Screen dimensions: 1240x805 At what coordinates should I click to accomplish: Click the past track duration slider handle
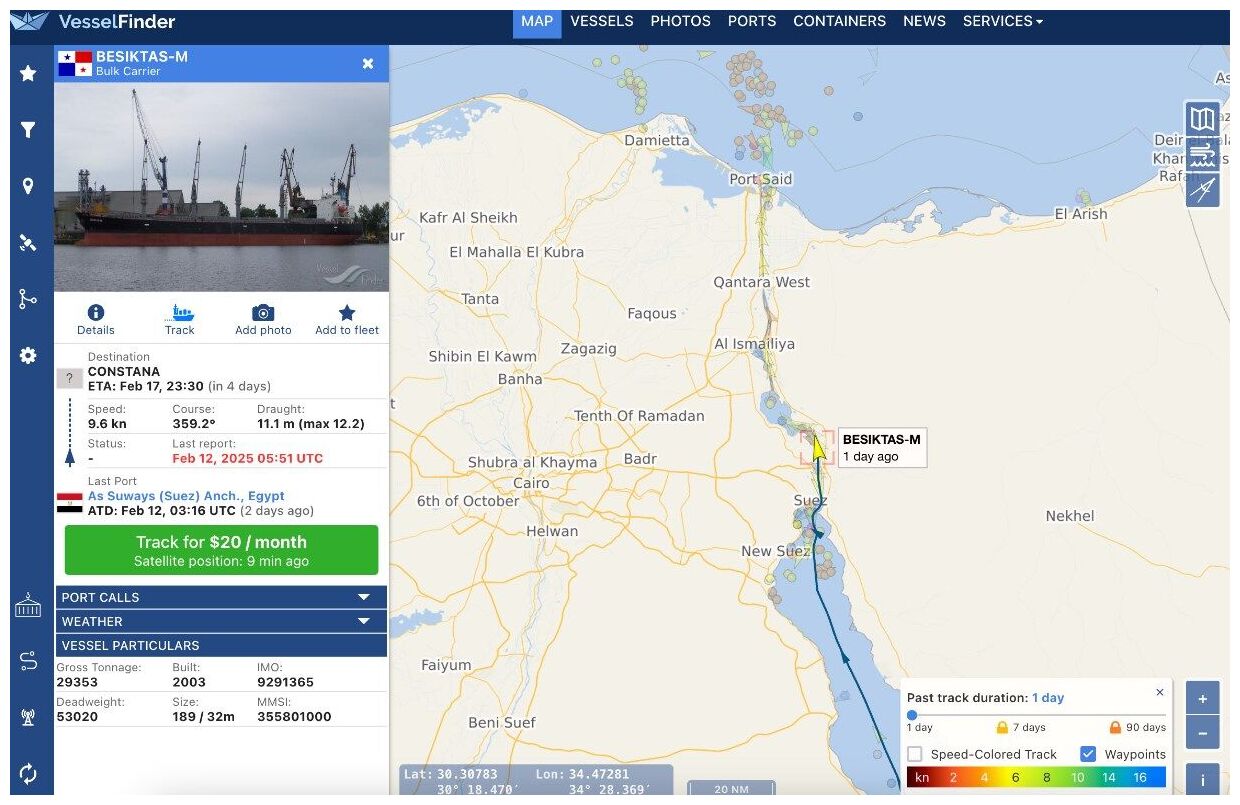pos(912,715)
